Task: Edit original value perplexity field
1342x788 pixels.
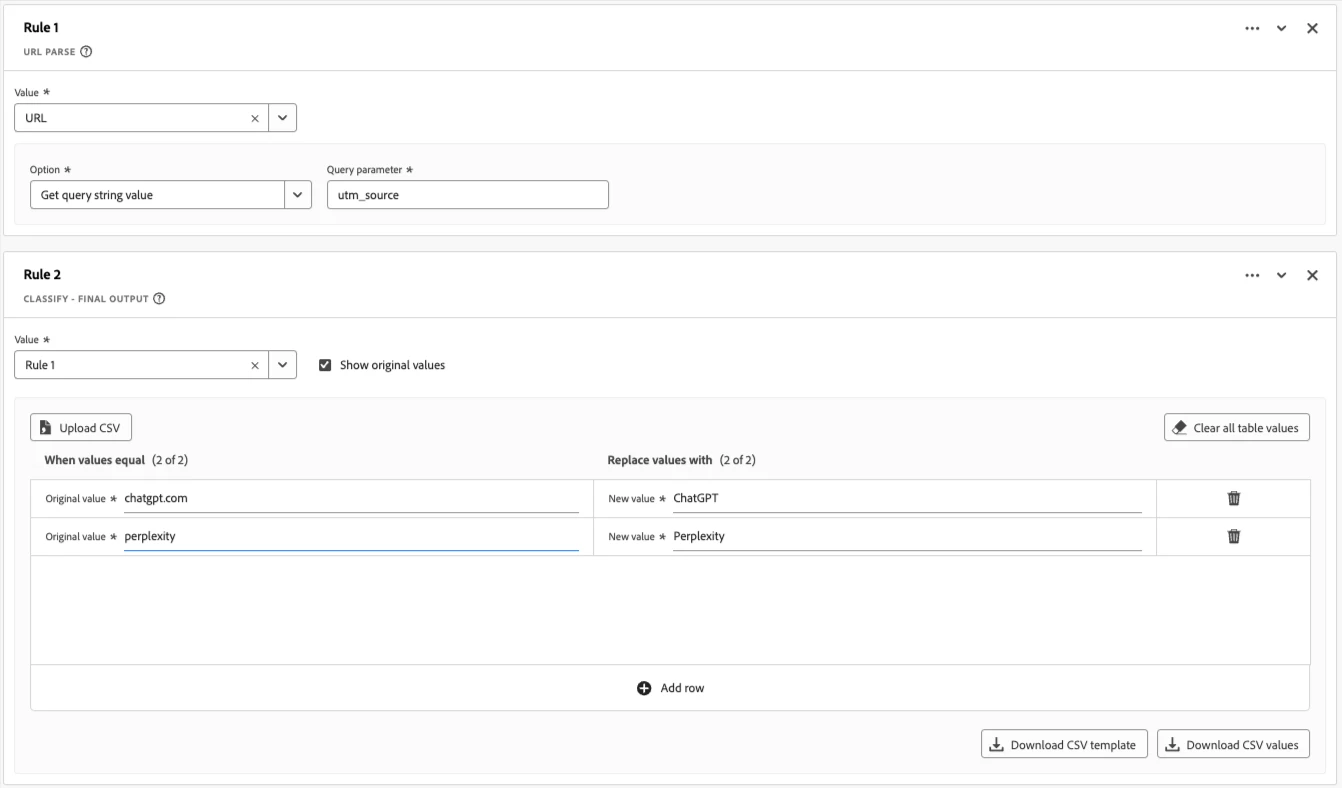Action: [351, 536]
